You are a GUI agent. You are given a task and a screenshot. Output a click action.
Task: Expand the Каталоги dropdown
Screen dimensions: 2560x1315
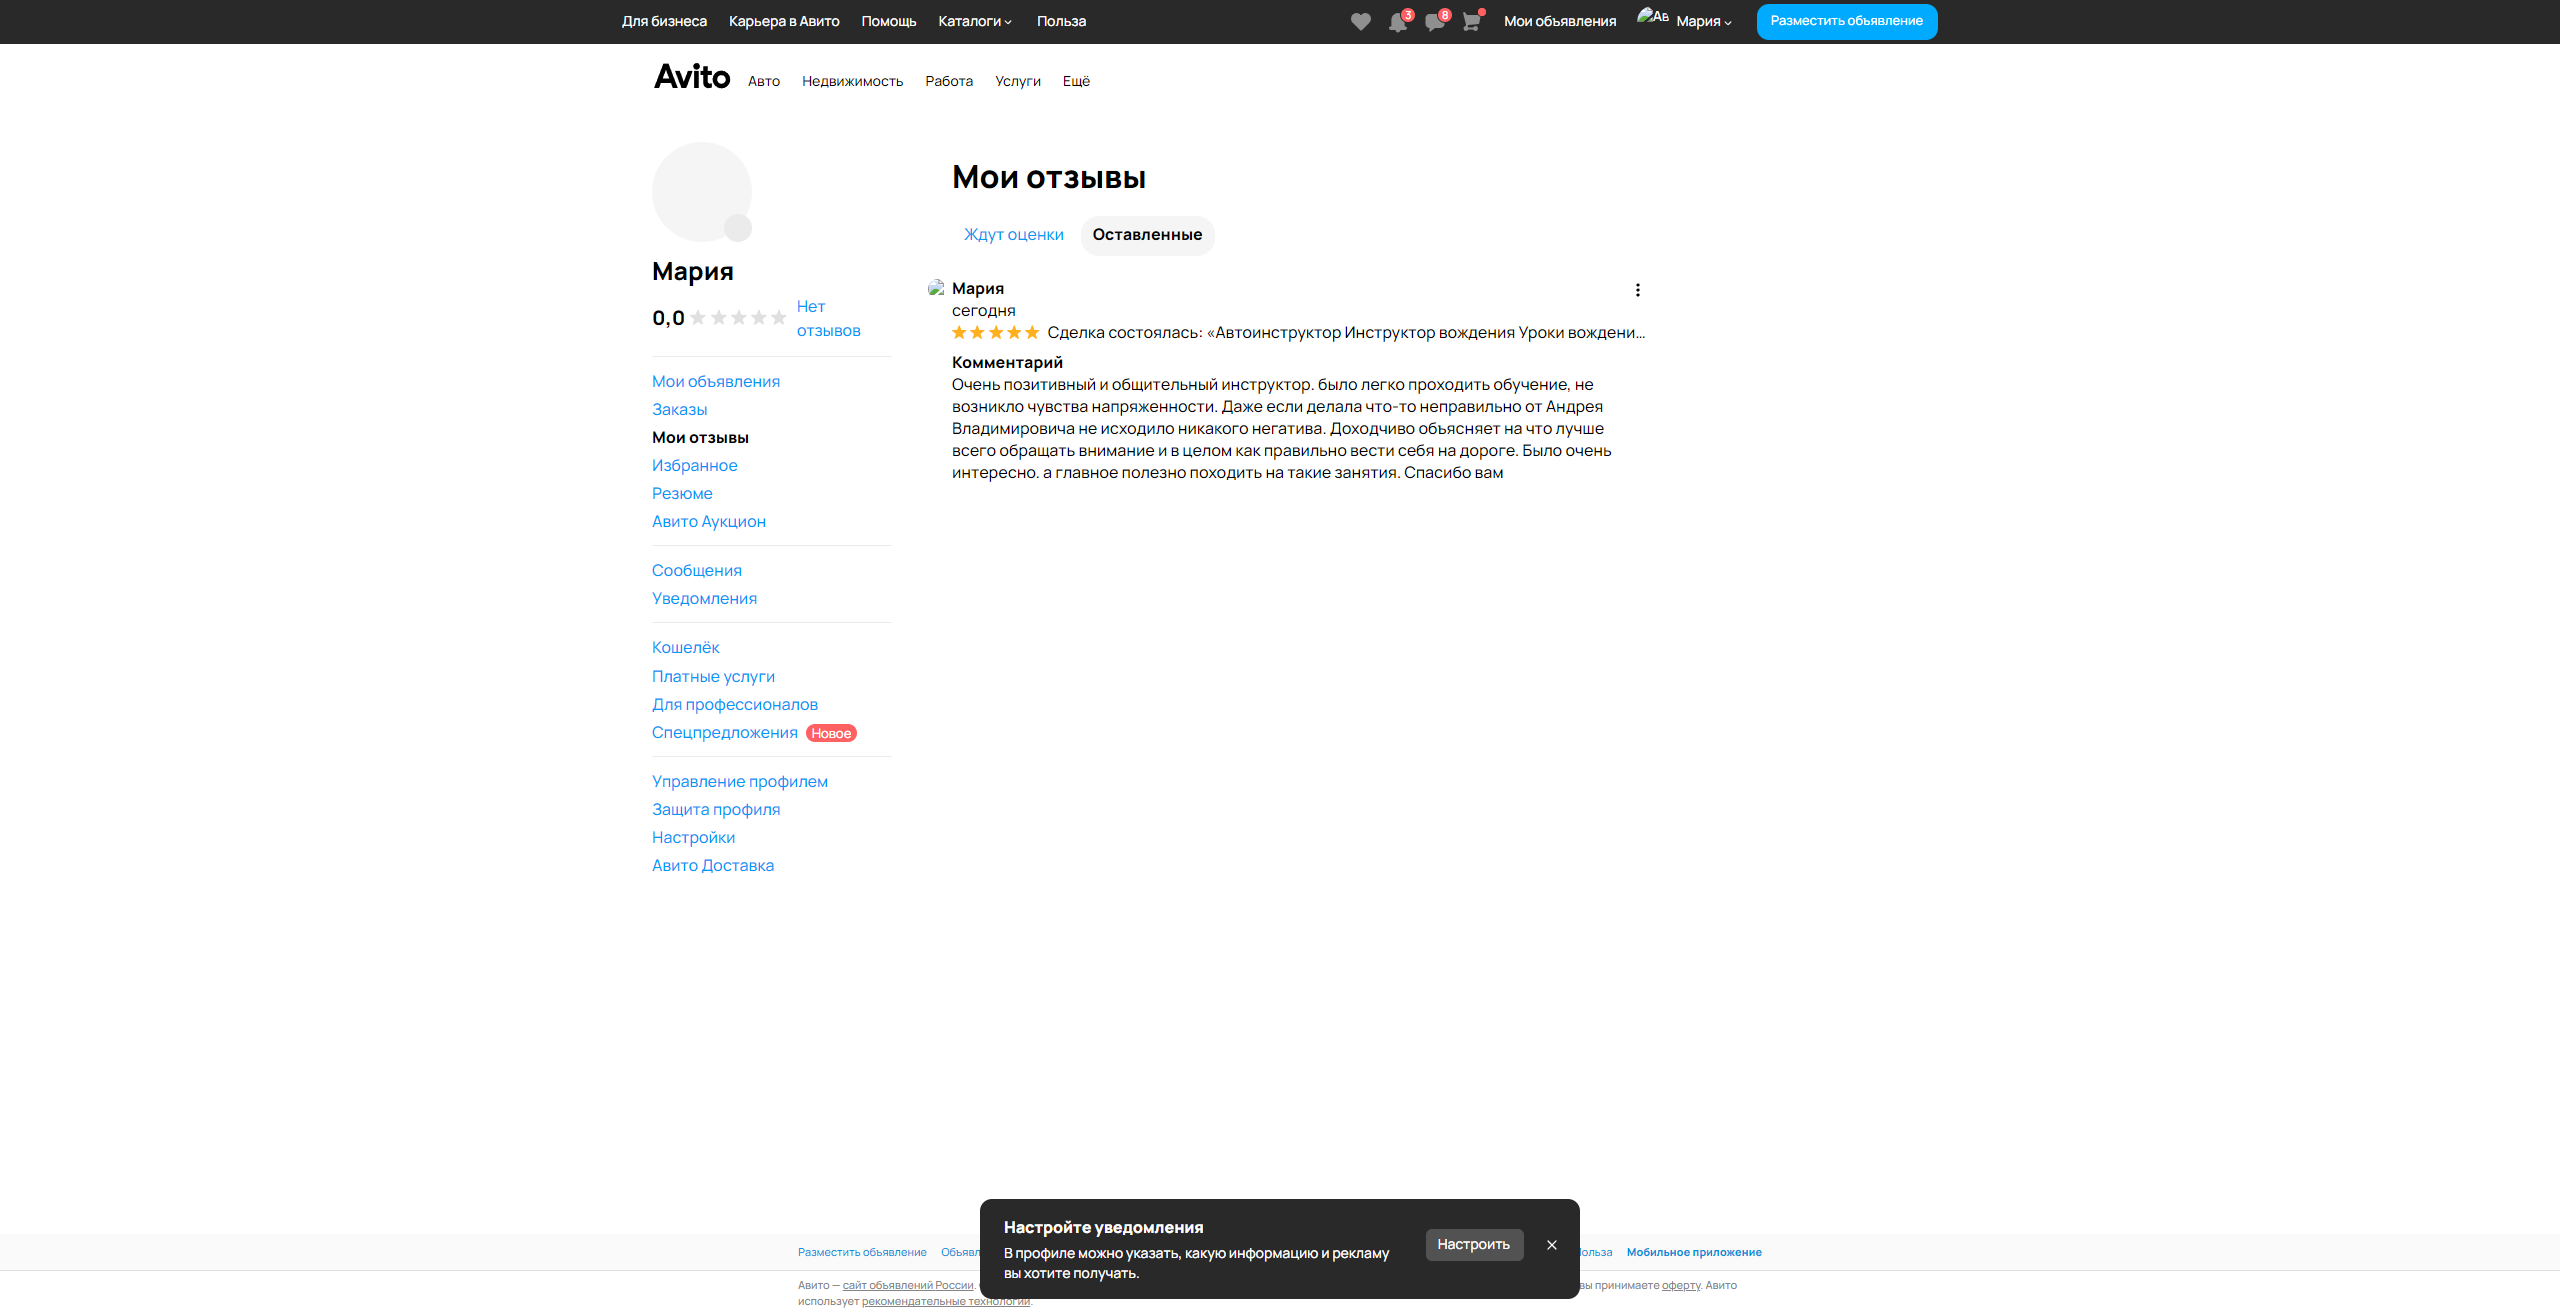[974, 21]
